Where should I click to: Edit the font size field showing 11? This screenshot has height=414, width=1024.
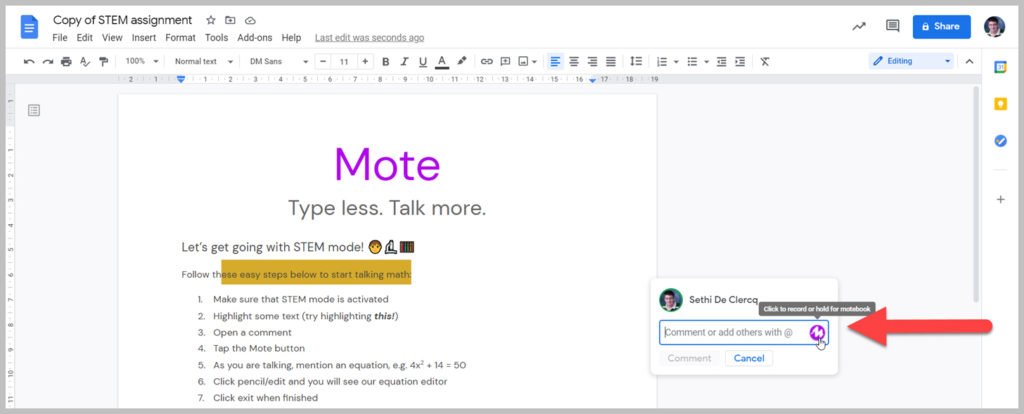344,61
